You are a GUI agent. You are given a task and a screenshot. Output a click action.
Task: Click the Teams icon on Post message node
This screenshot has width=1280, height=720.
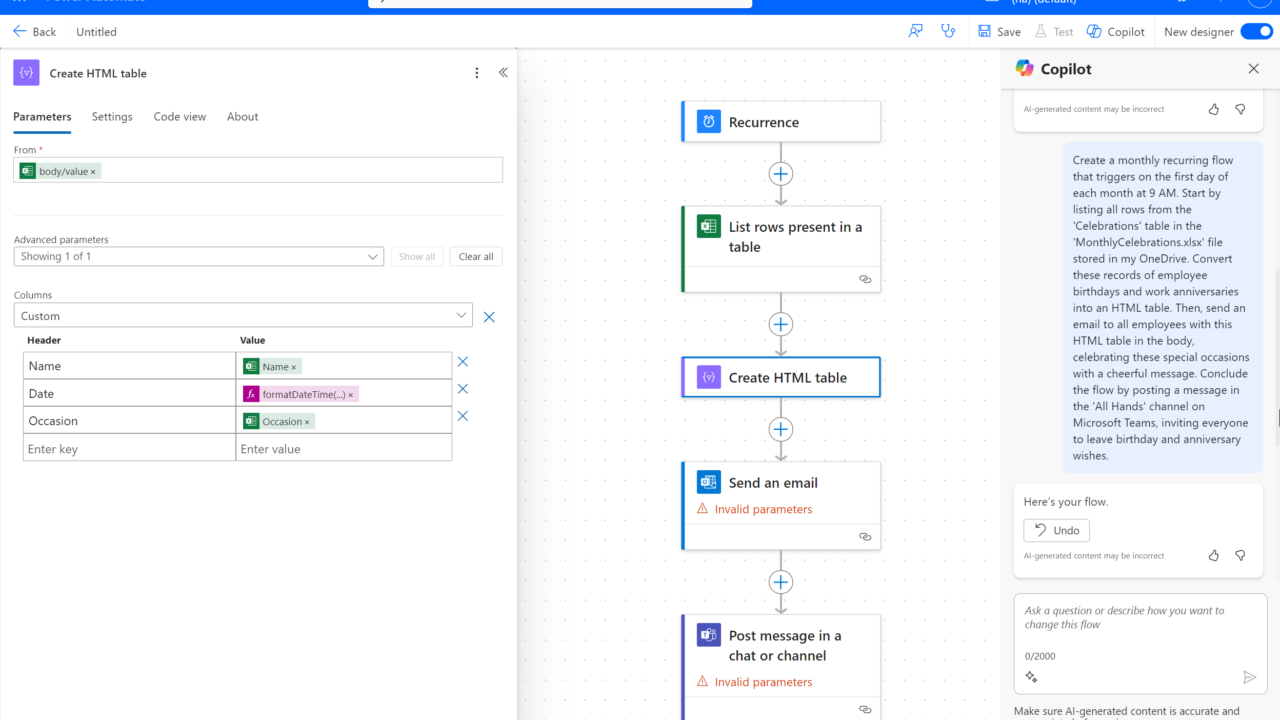pos(709,635)
